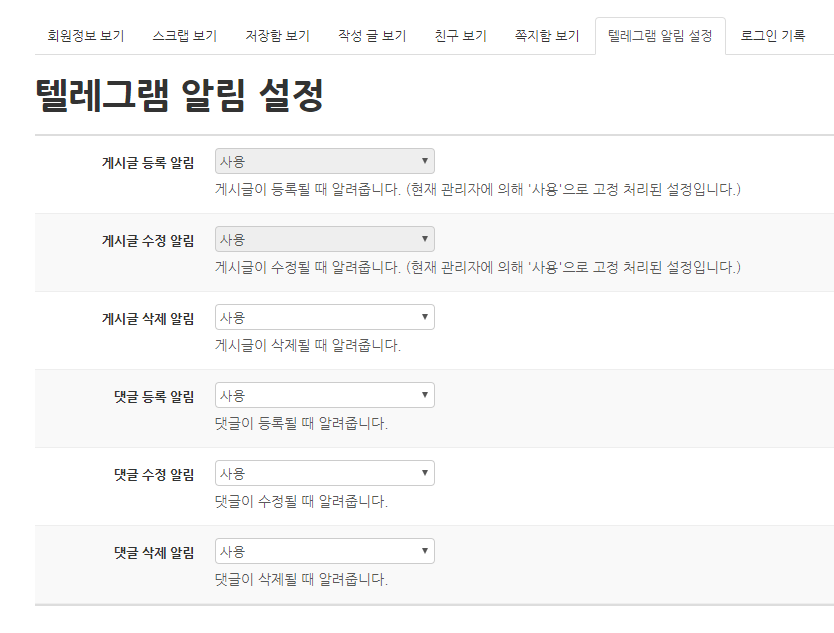Expand the 댓글 등록 알림 dropdown

pyautogui.click(x=324, y=395)
